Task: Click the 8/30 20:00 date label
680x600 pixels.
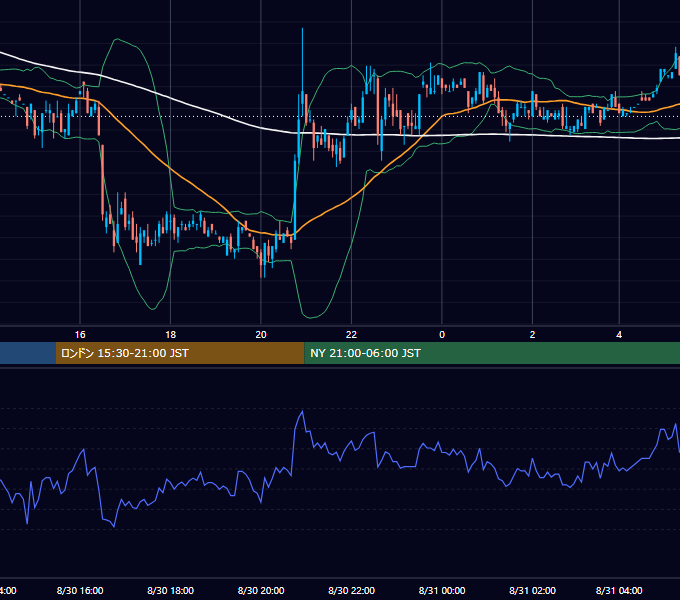Action: tap(261, 590)
